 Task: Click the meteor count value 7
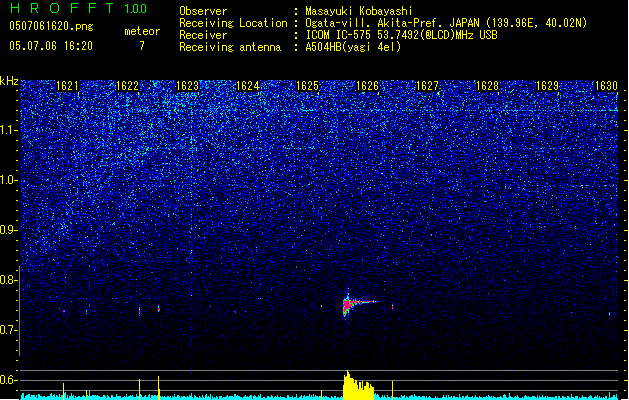[x=142, y=46]
